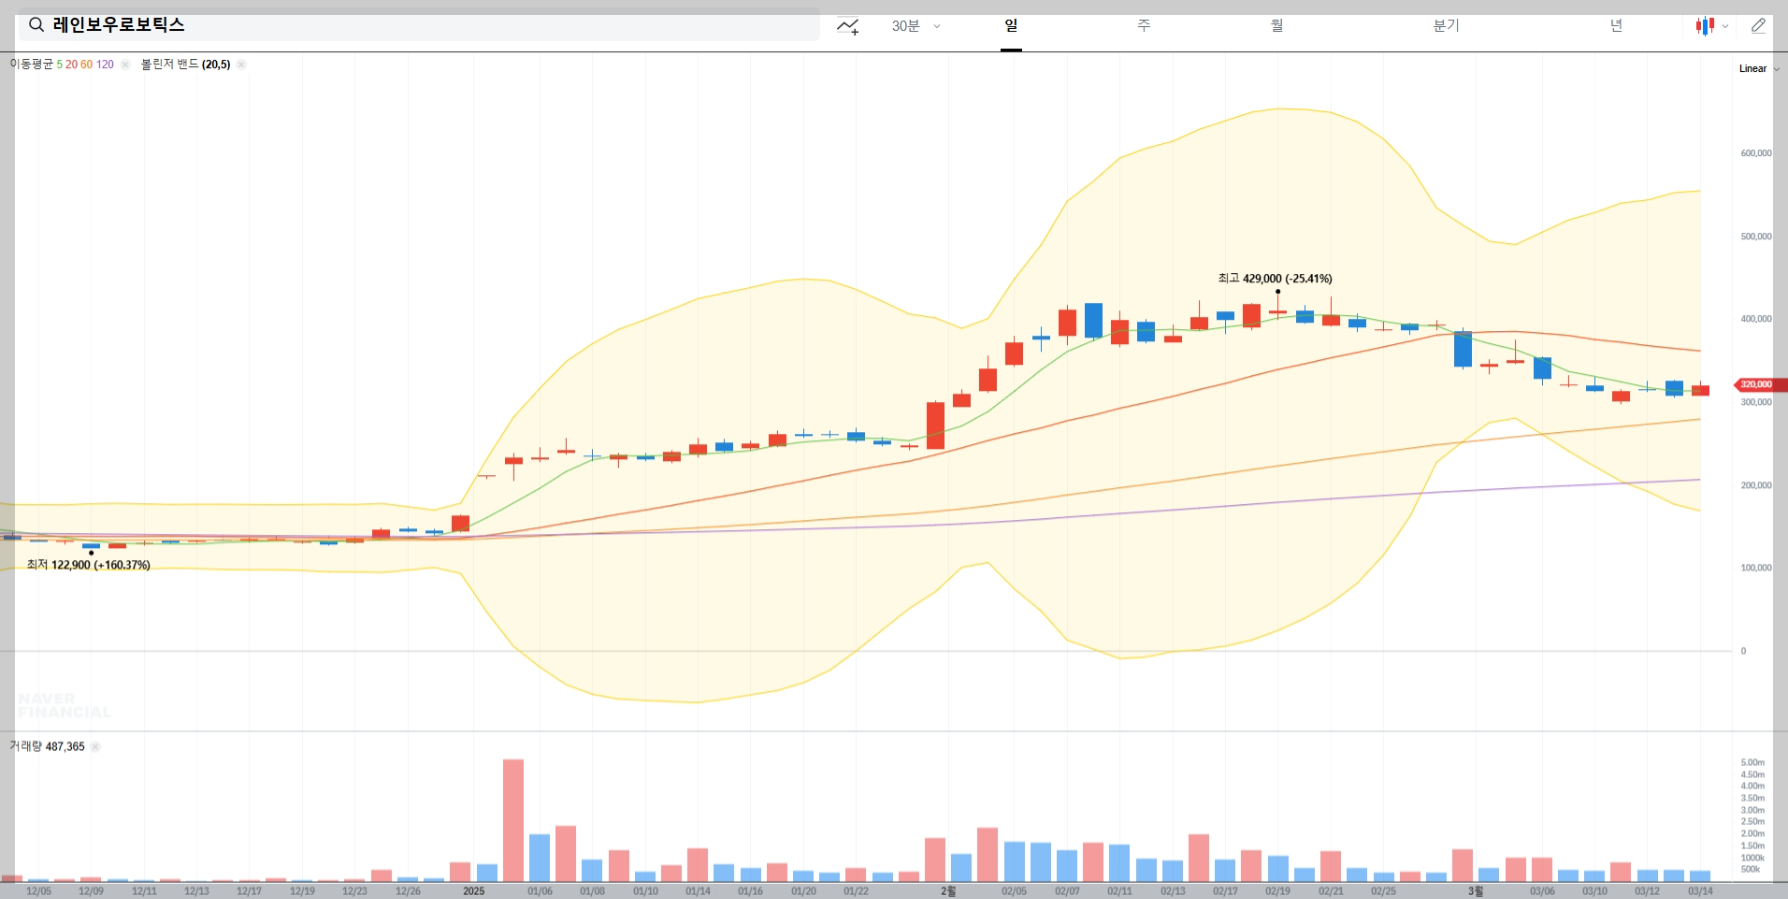Click the red 320,000 current price tag
The width and height of the screenshot is (1788, 899).
point(1760,385)
